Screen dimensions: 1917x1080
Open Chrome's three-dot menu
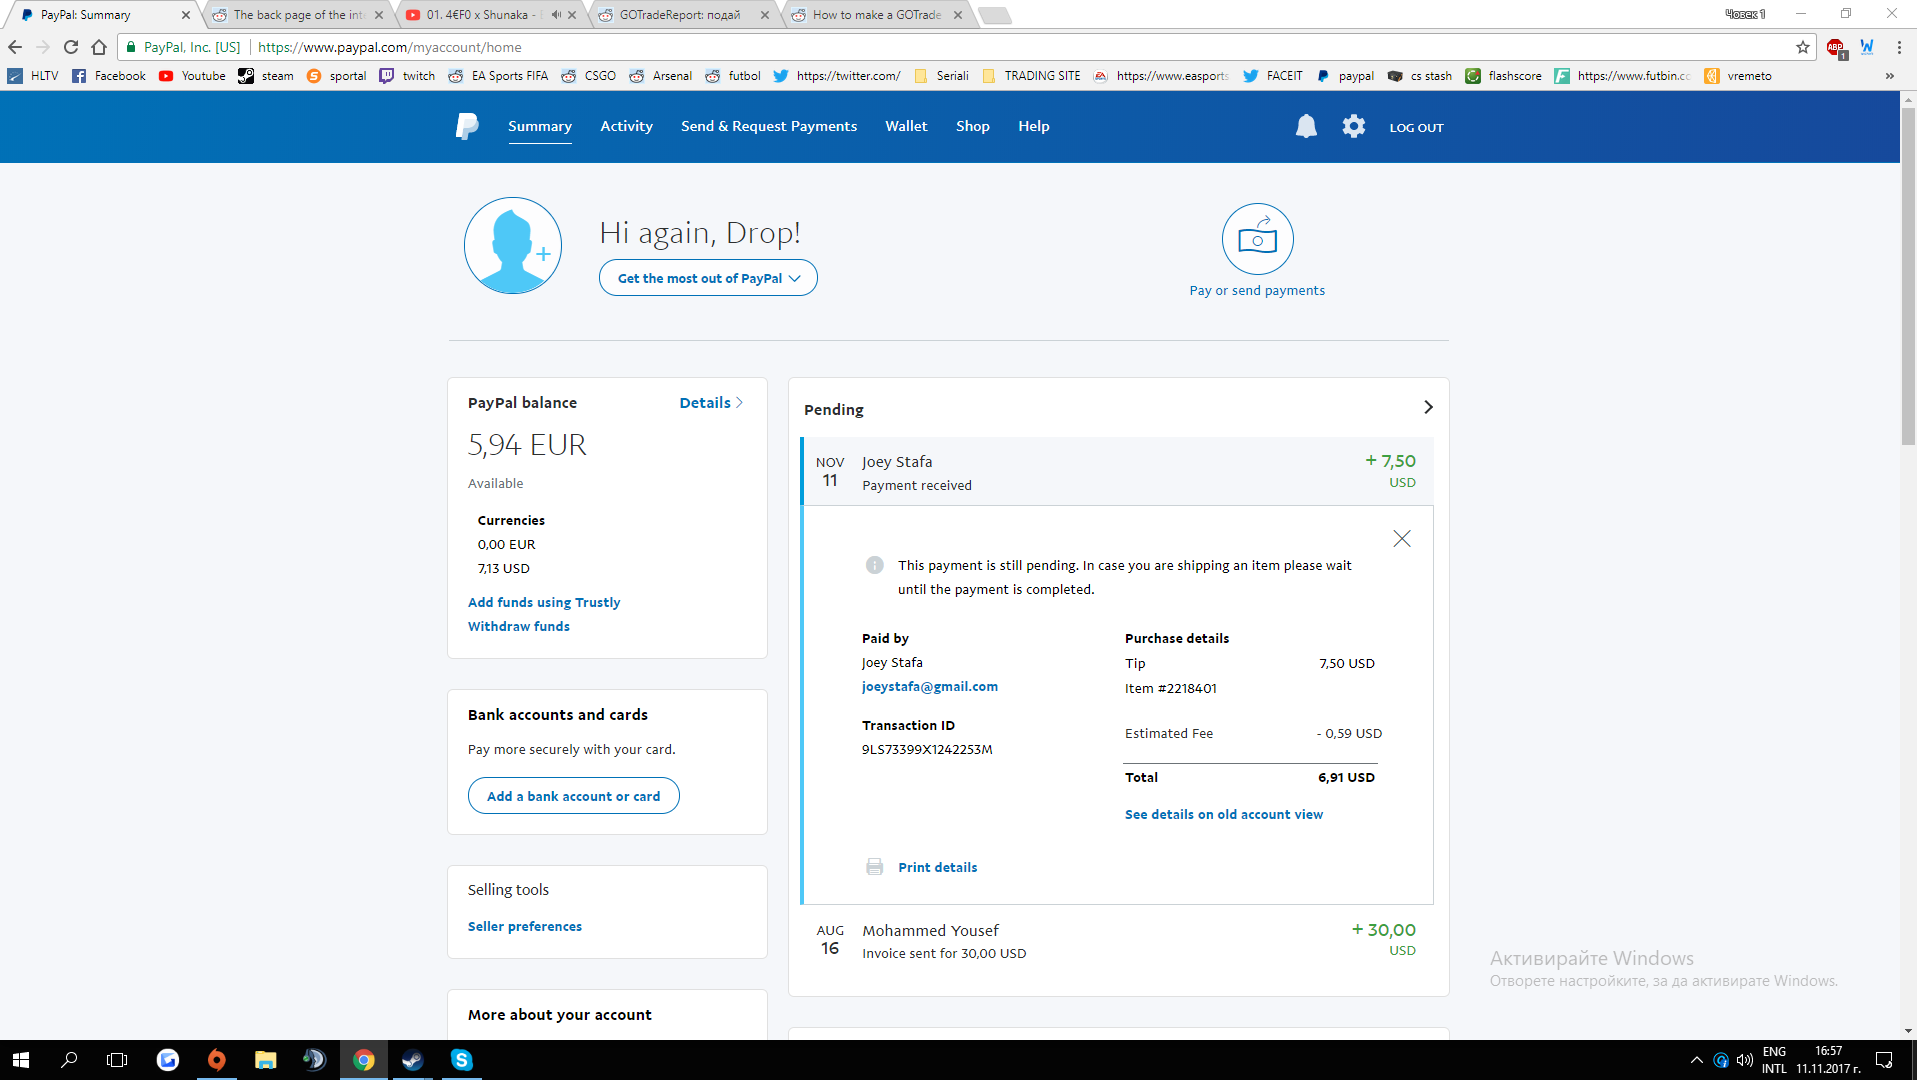coord(1898,47)
